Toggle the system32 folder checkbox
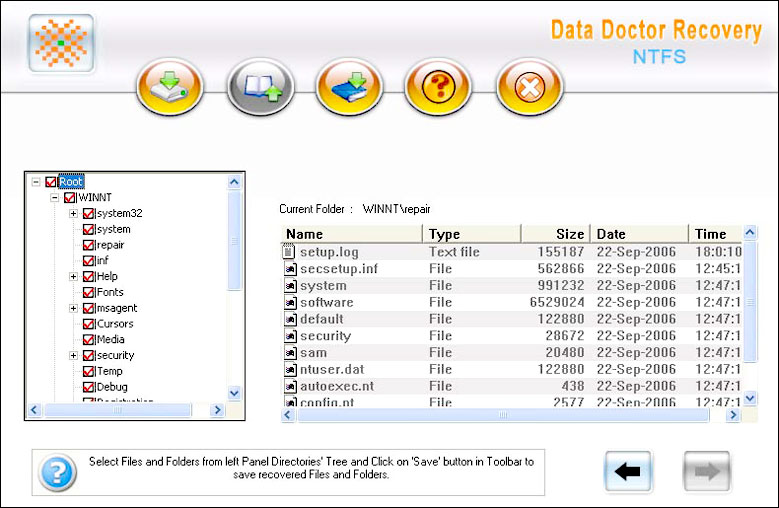The image size is (779, 508). coord(88,214)
